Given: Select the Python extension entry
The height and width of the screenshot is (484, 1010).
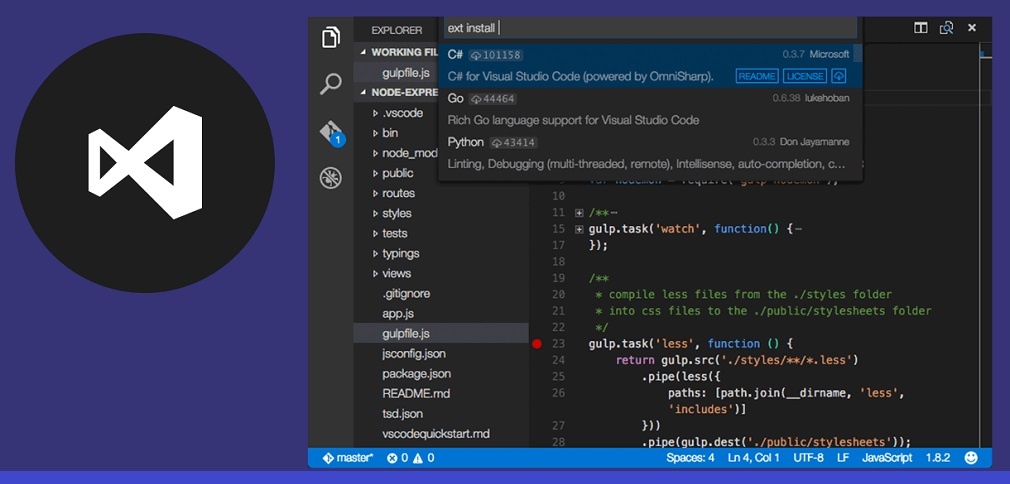Looking at the screenshot, I should pos(650,153).
